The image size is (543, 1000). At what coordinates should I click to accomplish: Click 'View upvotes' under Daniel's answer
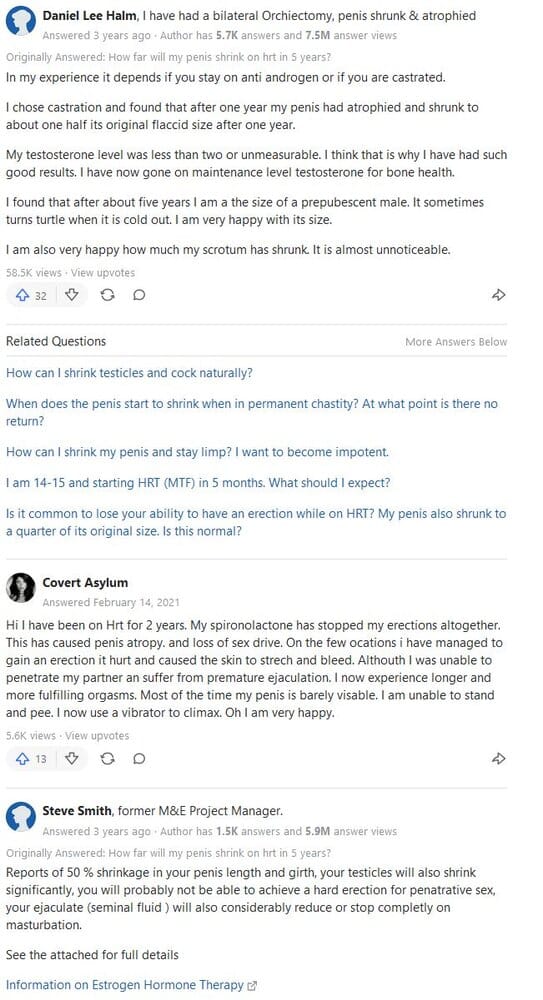tap(103, 272)
